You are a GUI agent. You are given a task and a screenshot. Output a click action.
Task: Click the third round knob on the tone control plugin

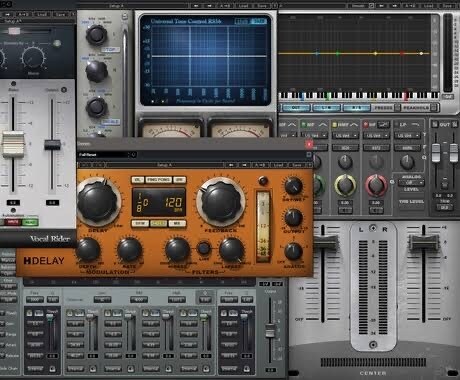point(96,107)
